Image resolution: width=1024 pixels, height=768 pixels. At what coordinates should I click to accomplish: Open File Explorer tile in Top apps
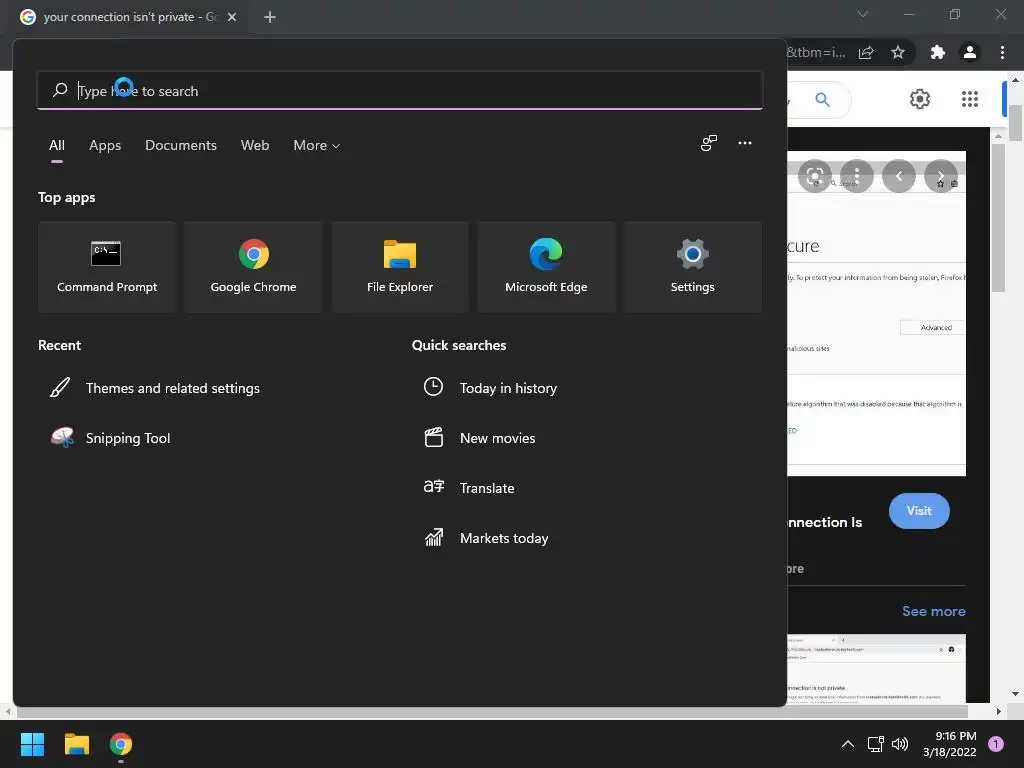400,266
